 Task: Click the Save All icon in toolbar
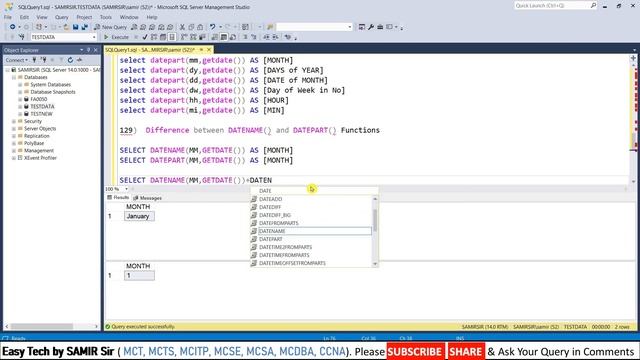pyautogui.click(x=84, y=27)
